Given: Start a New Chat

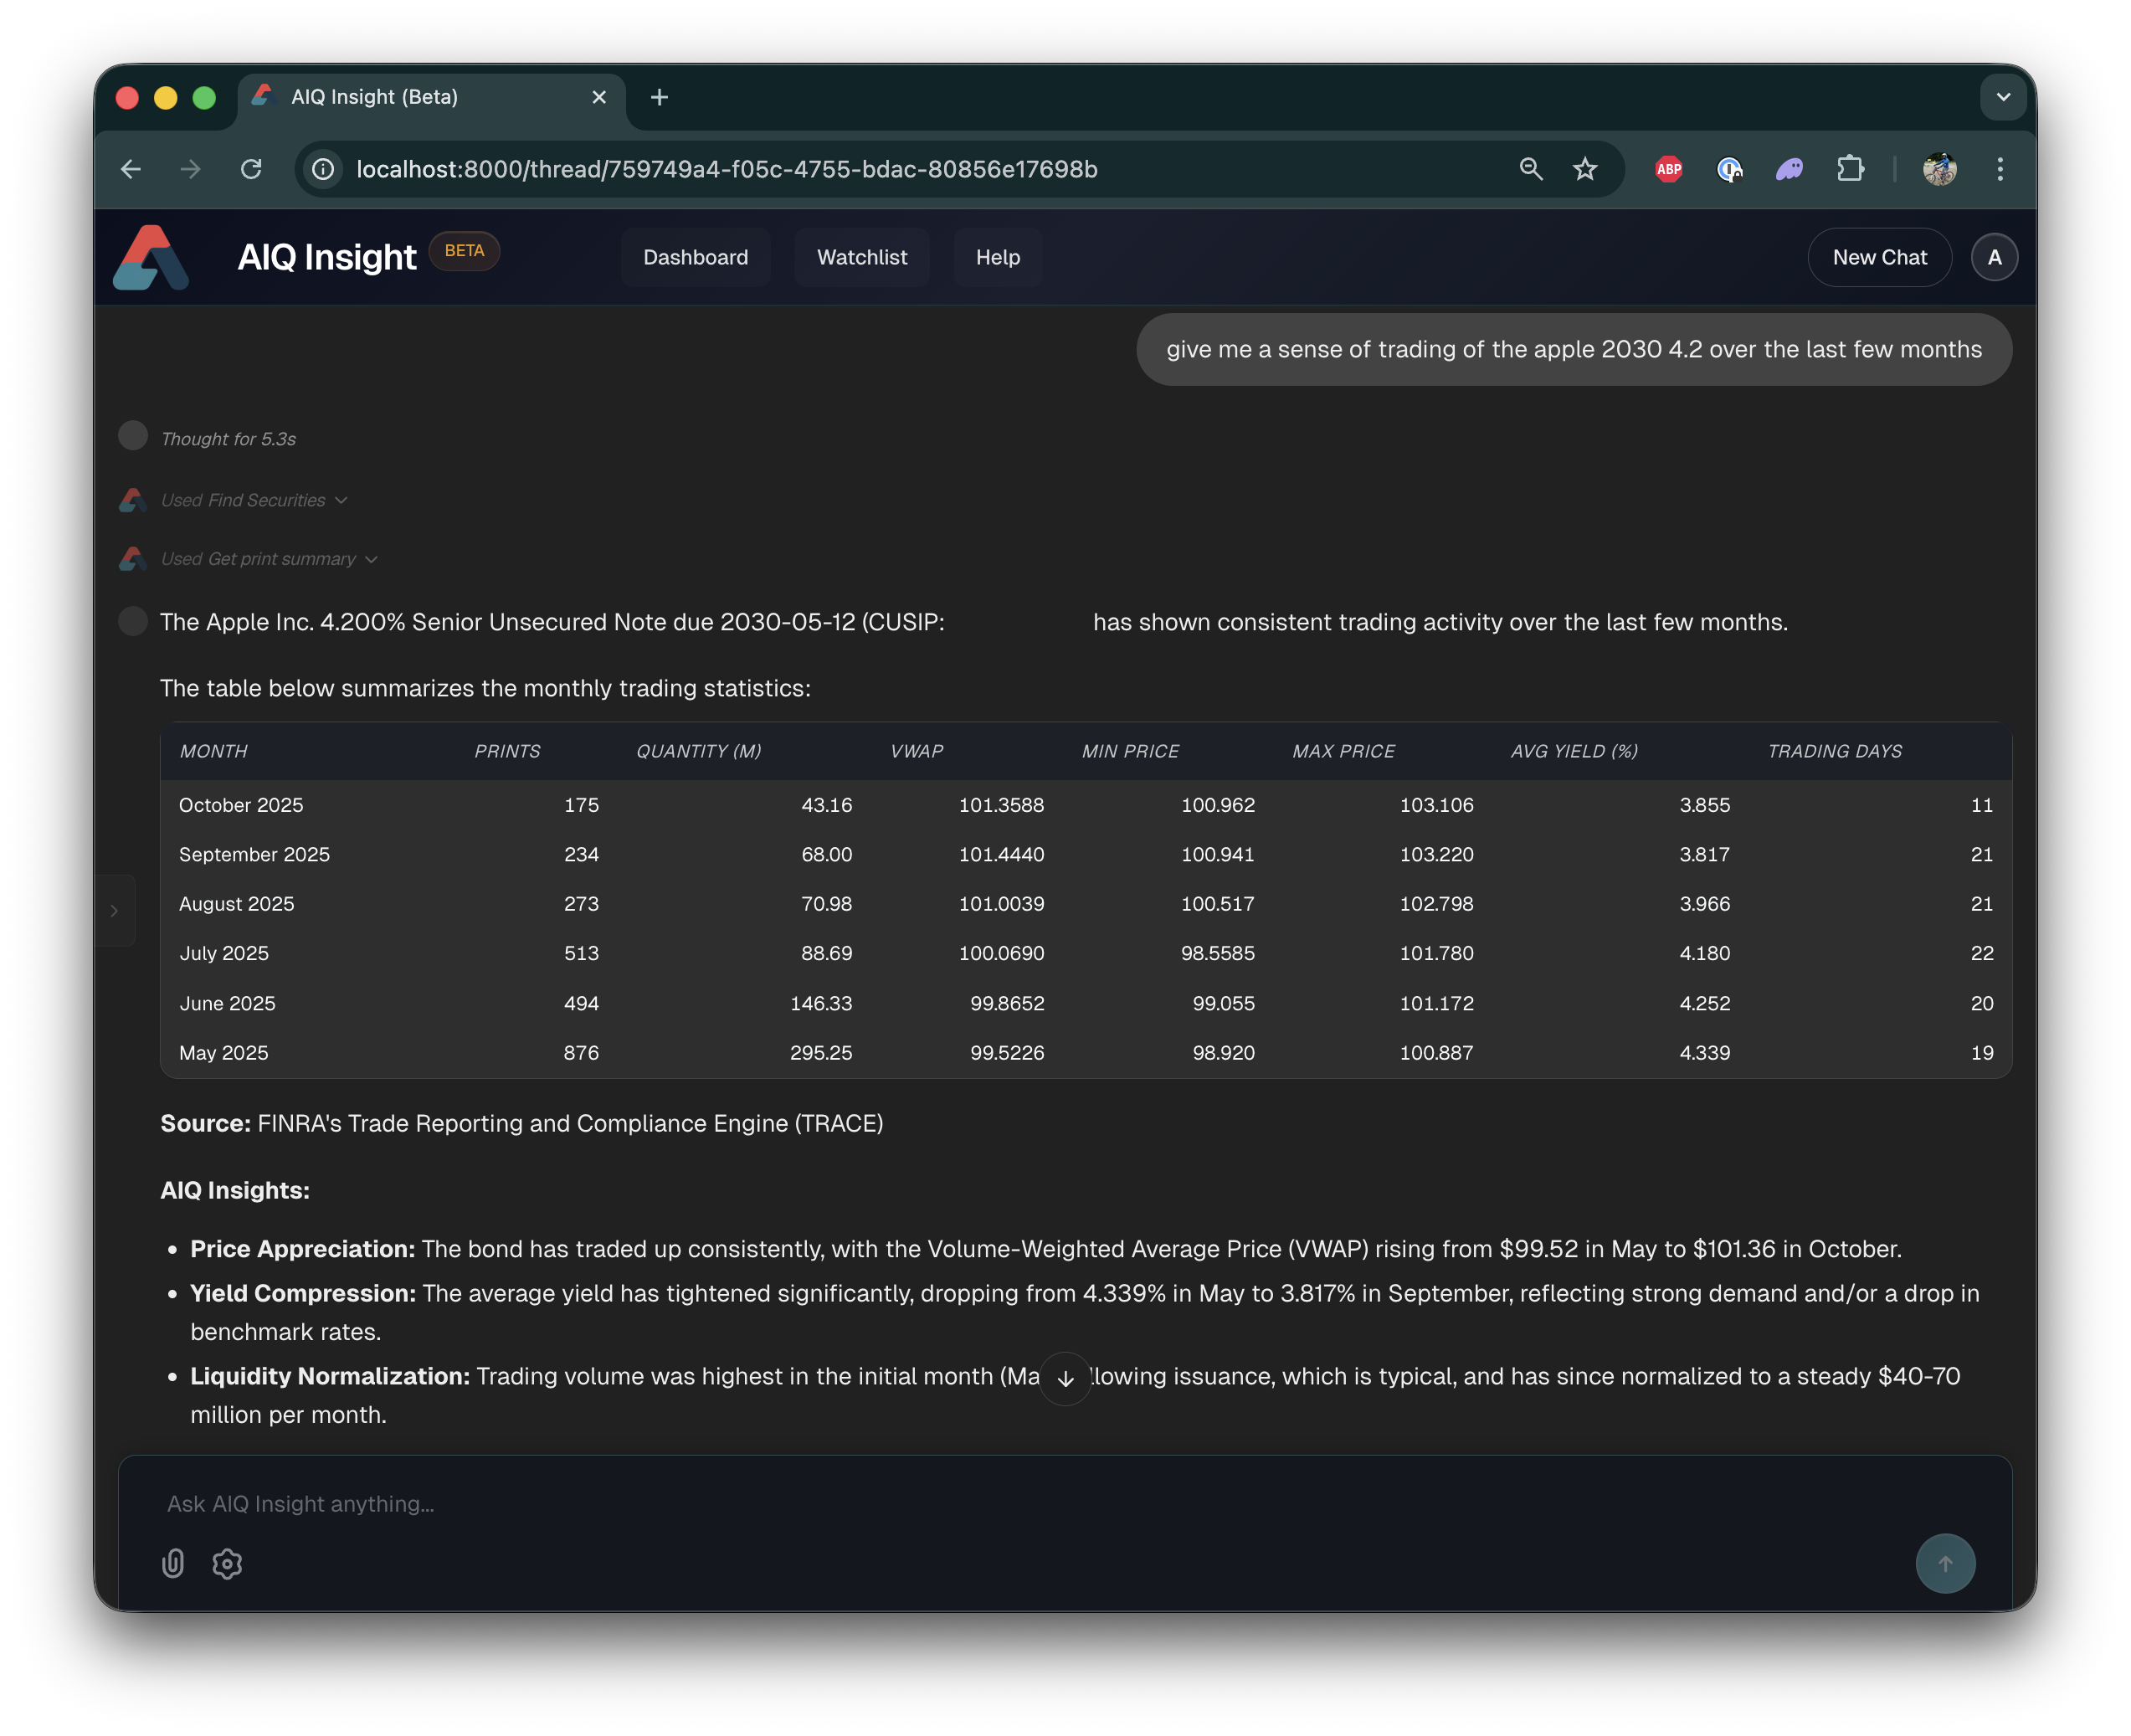Looking at the screenshot, I should coord(1879,258).
